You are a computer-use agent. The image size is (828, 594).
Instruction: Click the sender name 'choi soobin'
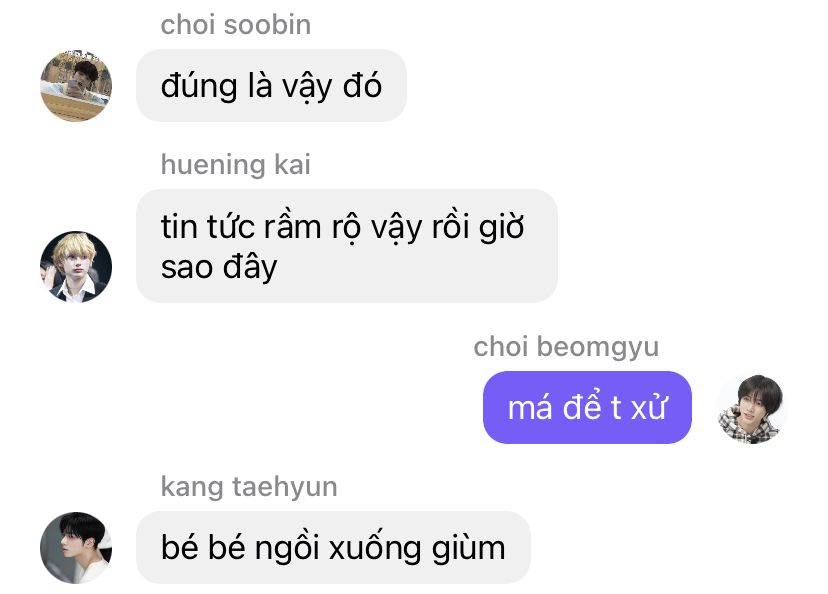click(x=236, y=25)
